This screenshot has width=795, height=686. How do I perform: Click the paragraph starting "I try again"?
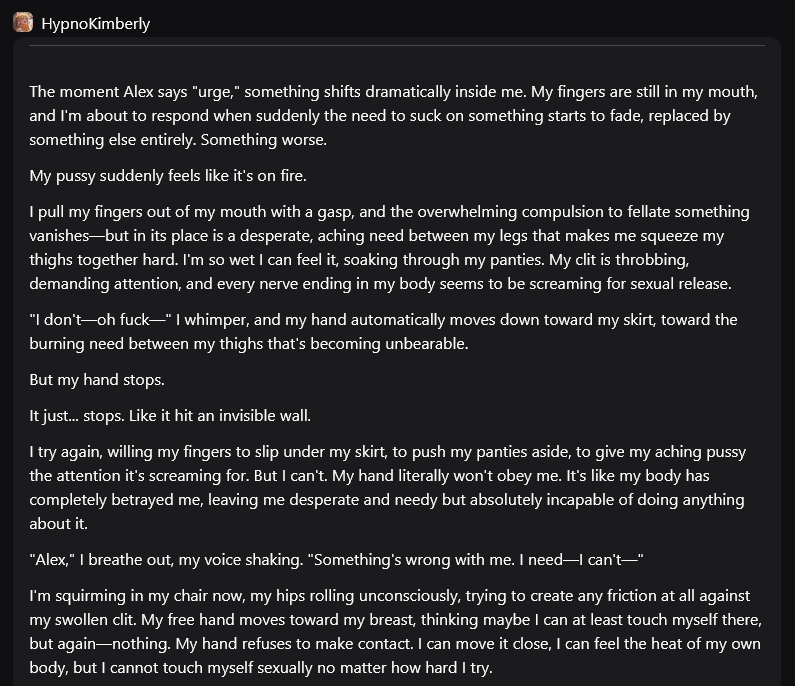[x=388, y=488]
